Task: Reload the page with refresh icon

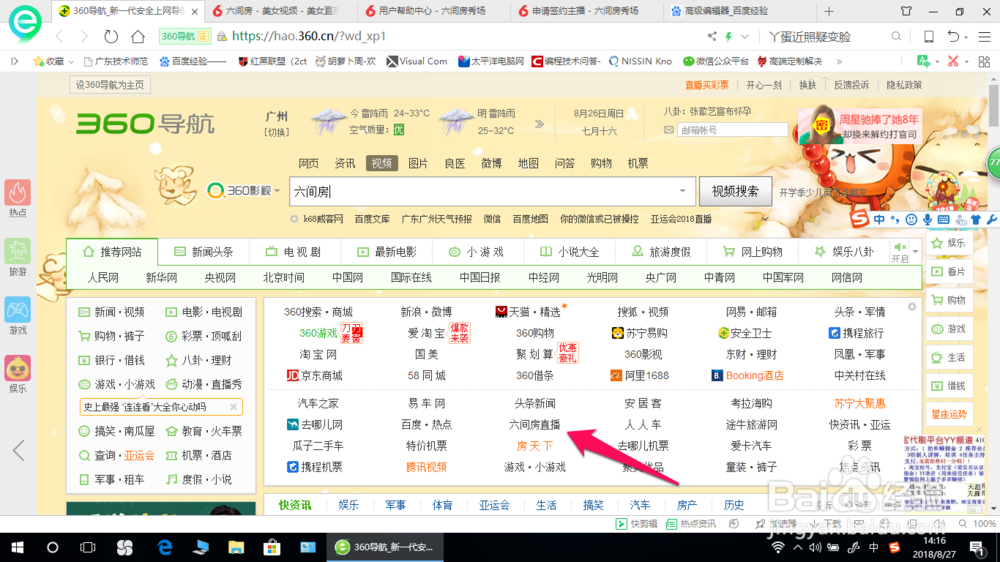Action: click(111, 36)
